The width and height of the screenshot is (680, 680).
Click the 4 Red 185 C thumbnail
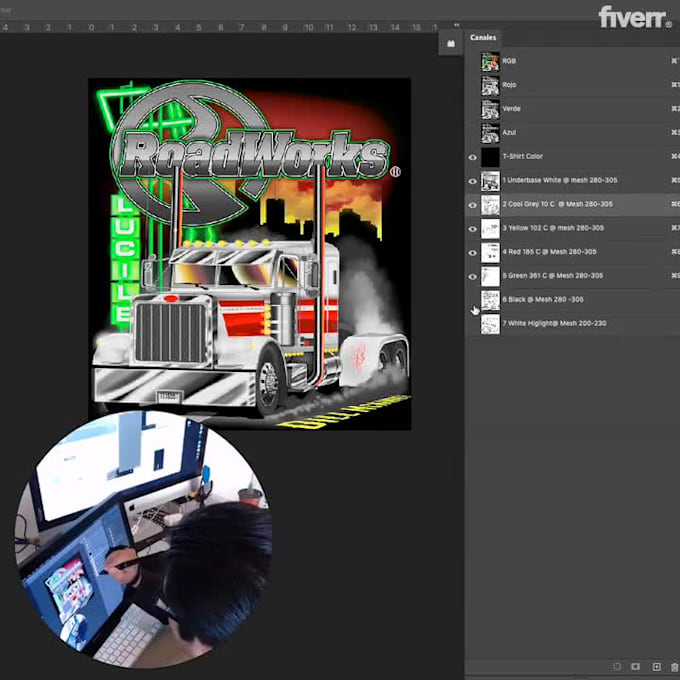[x=490, y=252]
